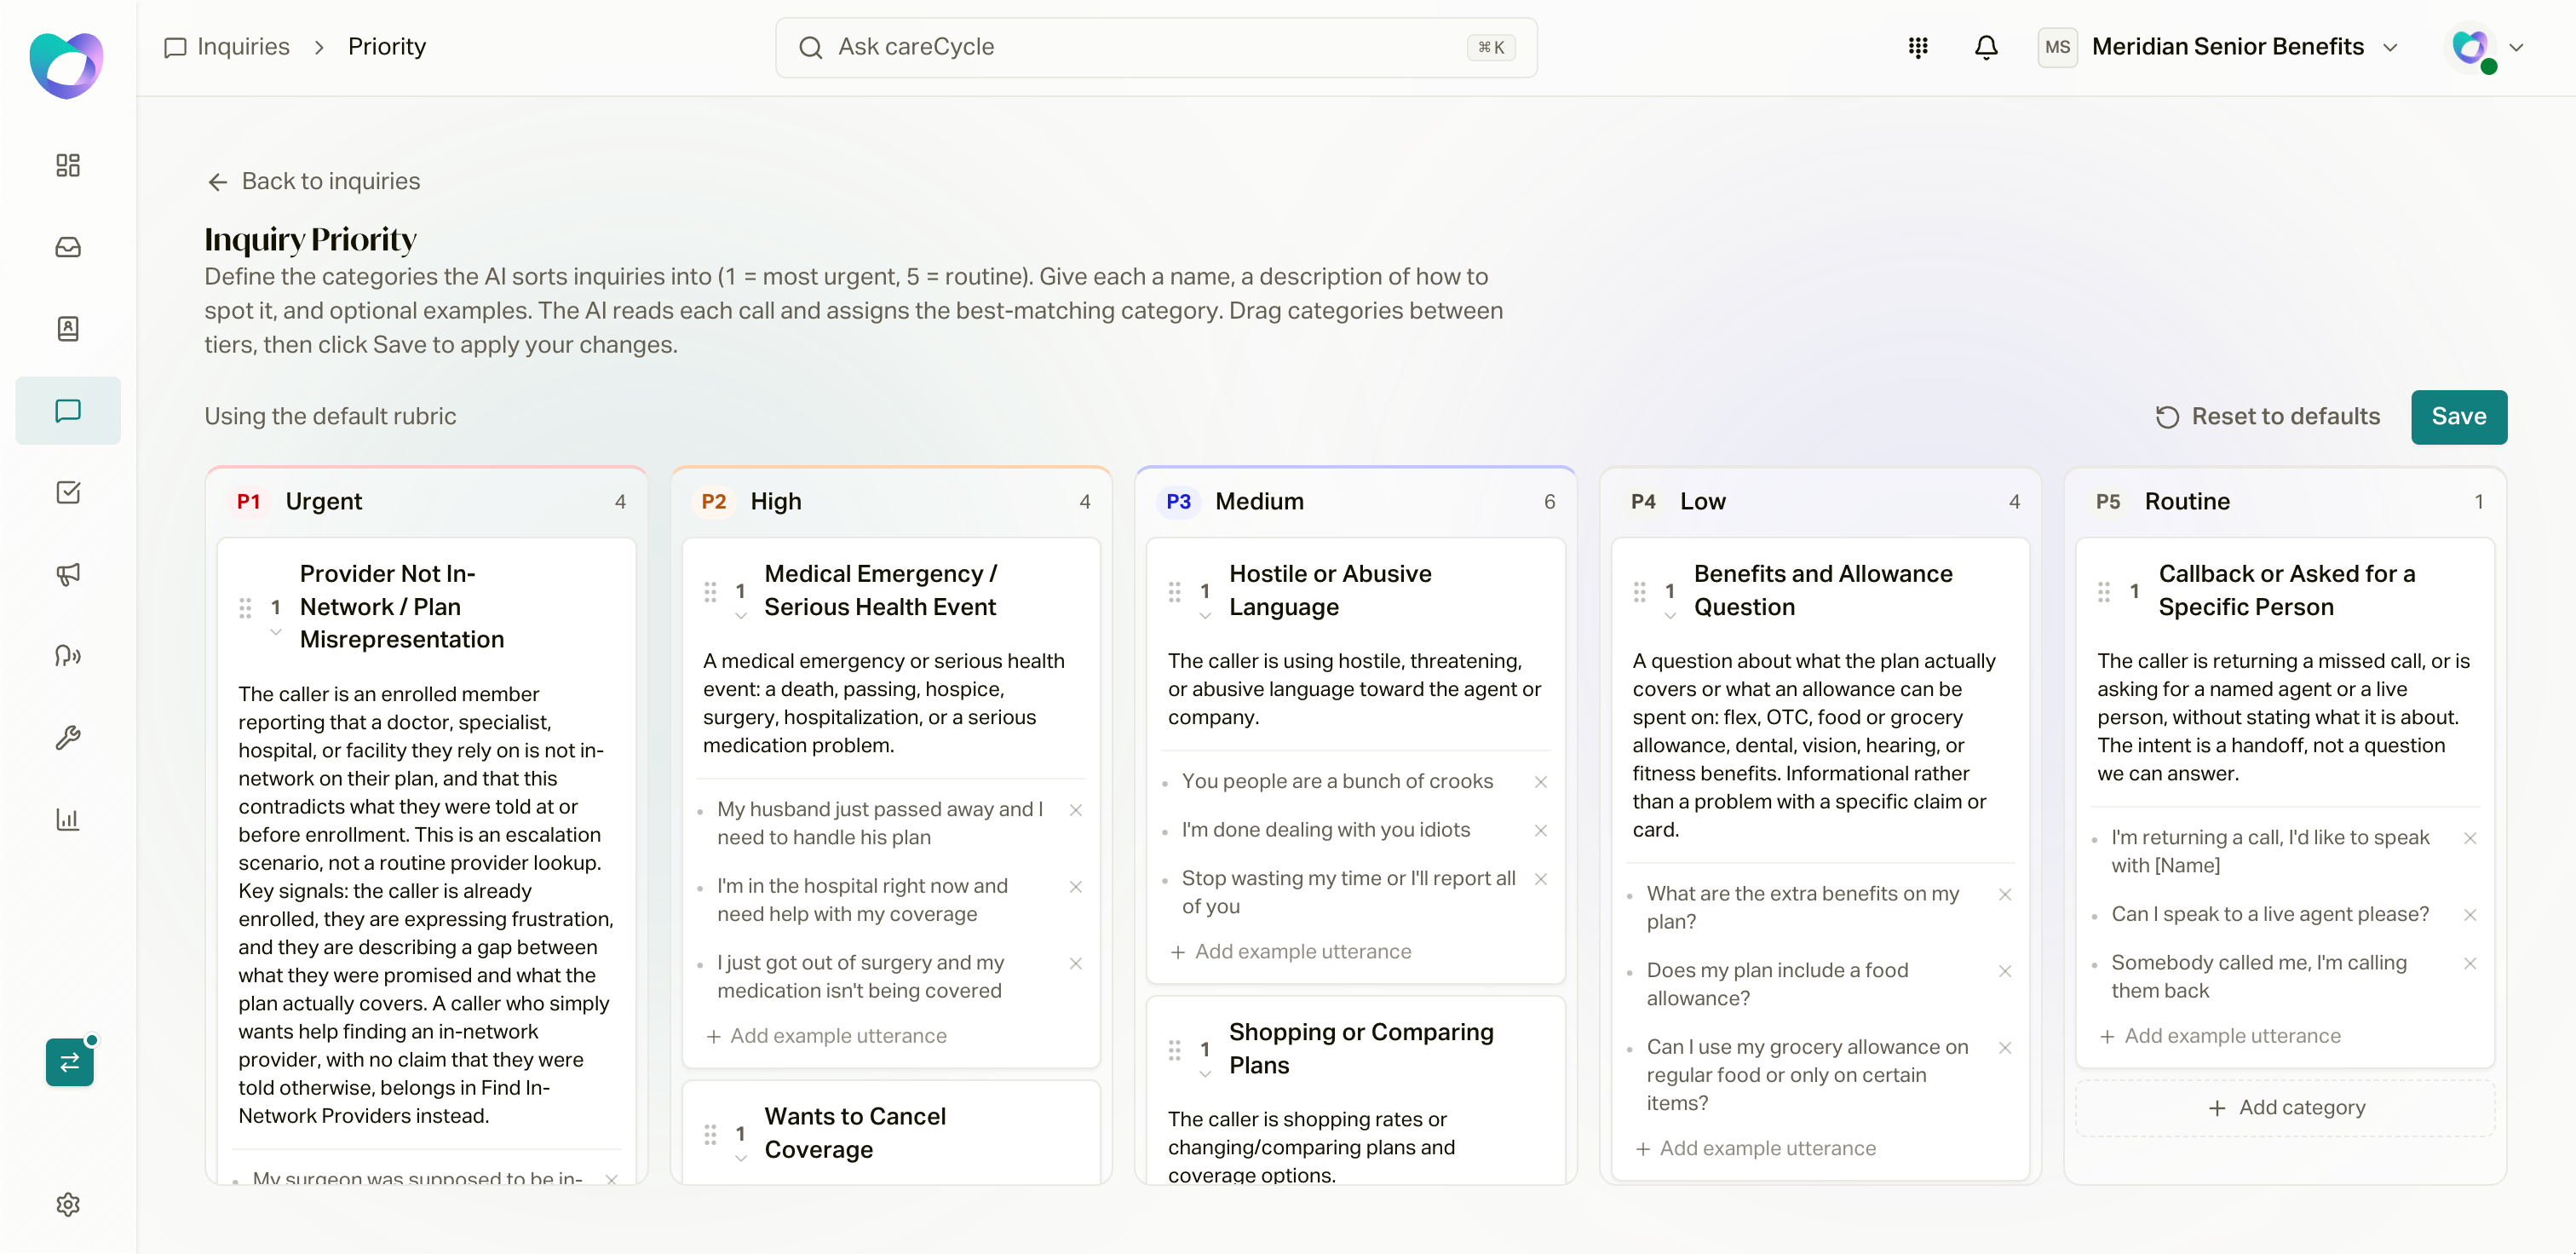Add example utterance under Callback or Asked for a Specific Person
Image resolution: width=2576 pixels, height=1254 pixels.
[2219, 1037]
